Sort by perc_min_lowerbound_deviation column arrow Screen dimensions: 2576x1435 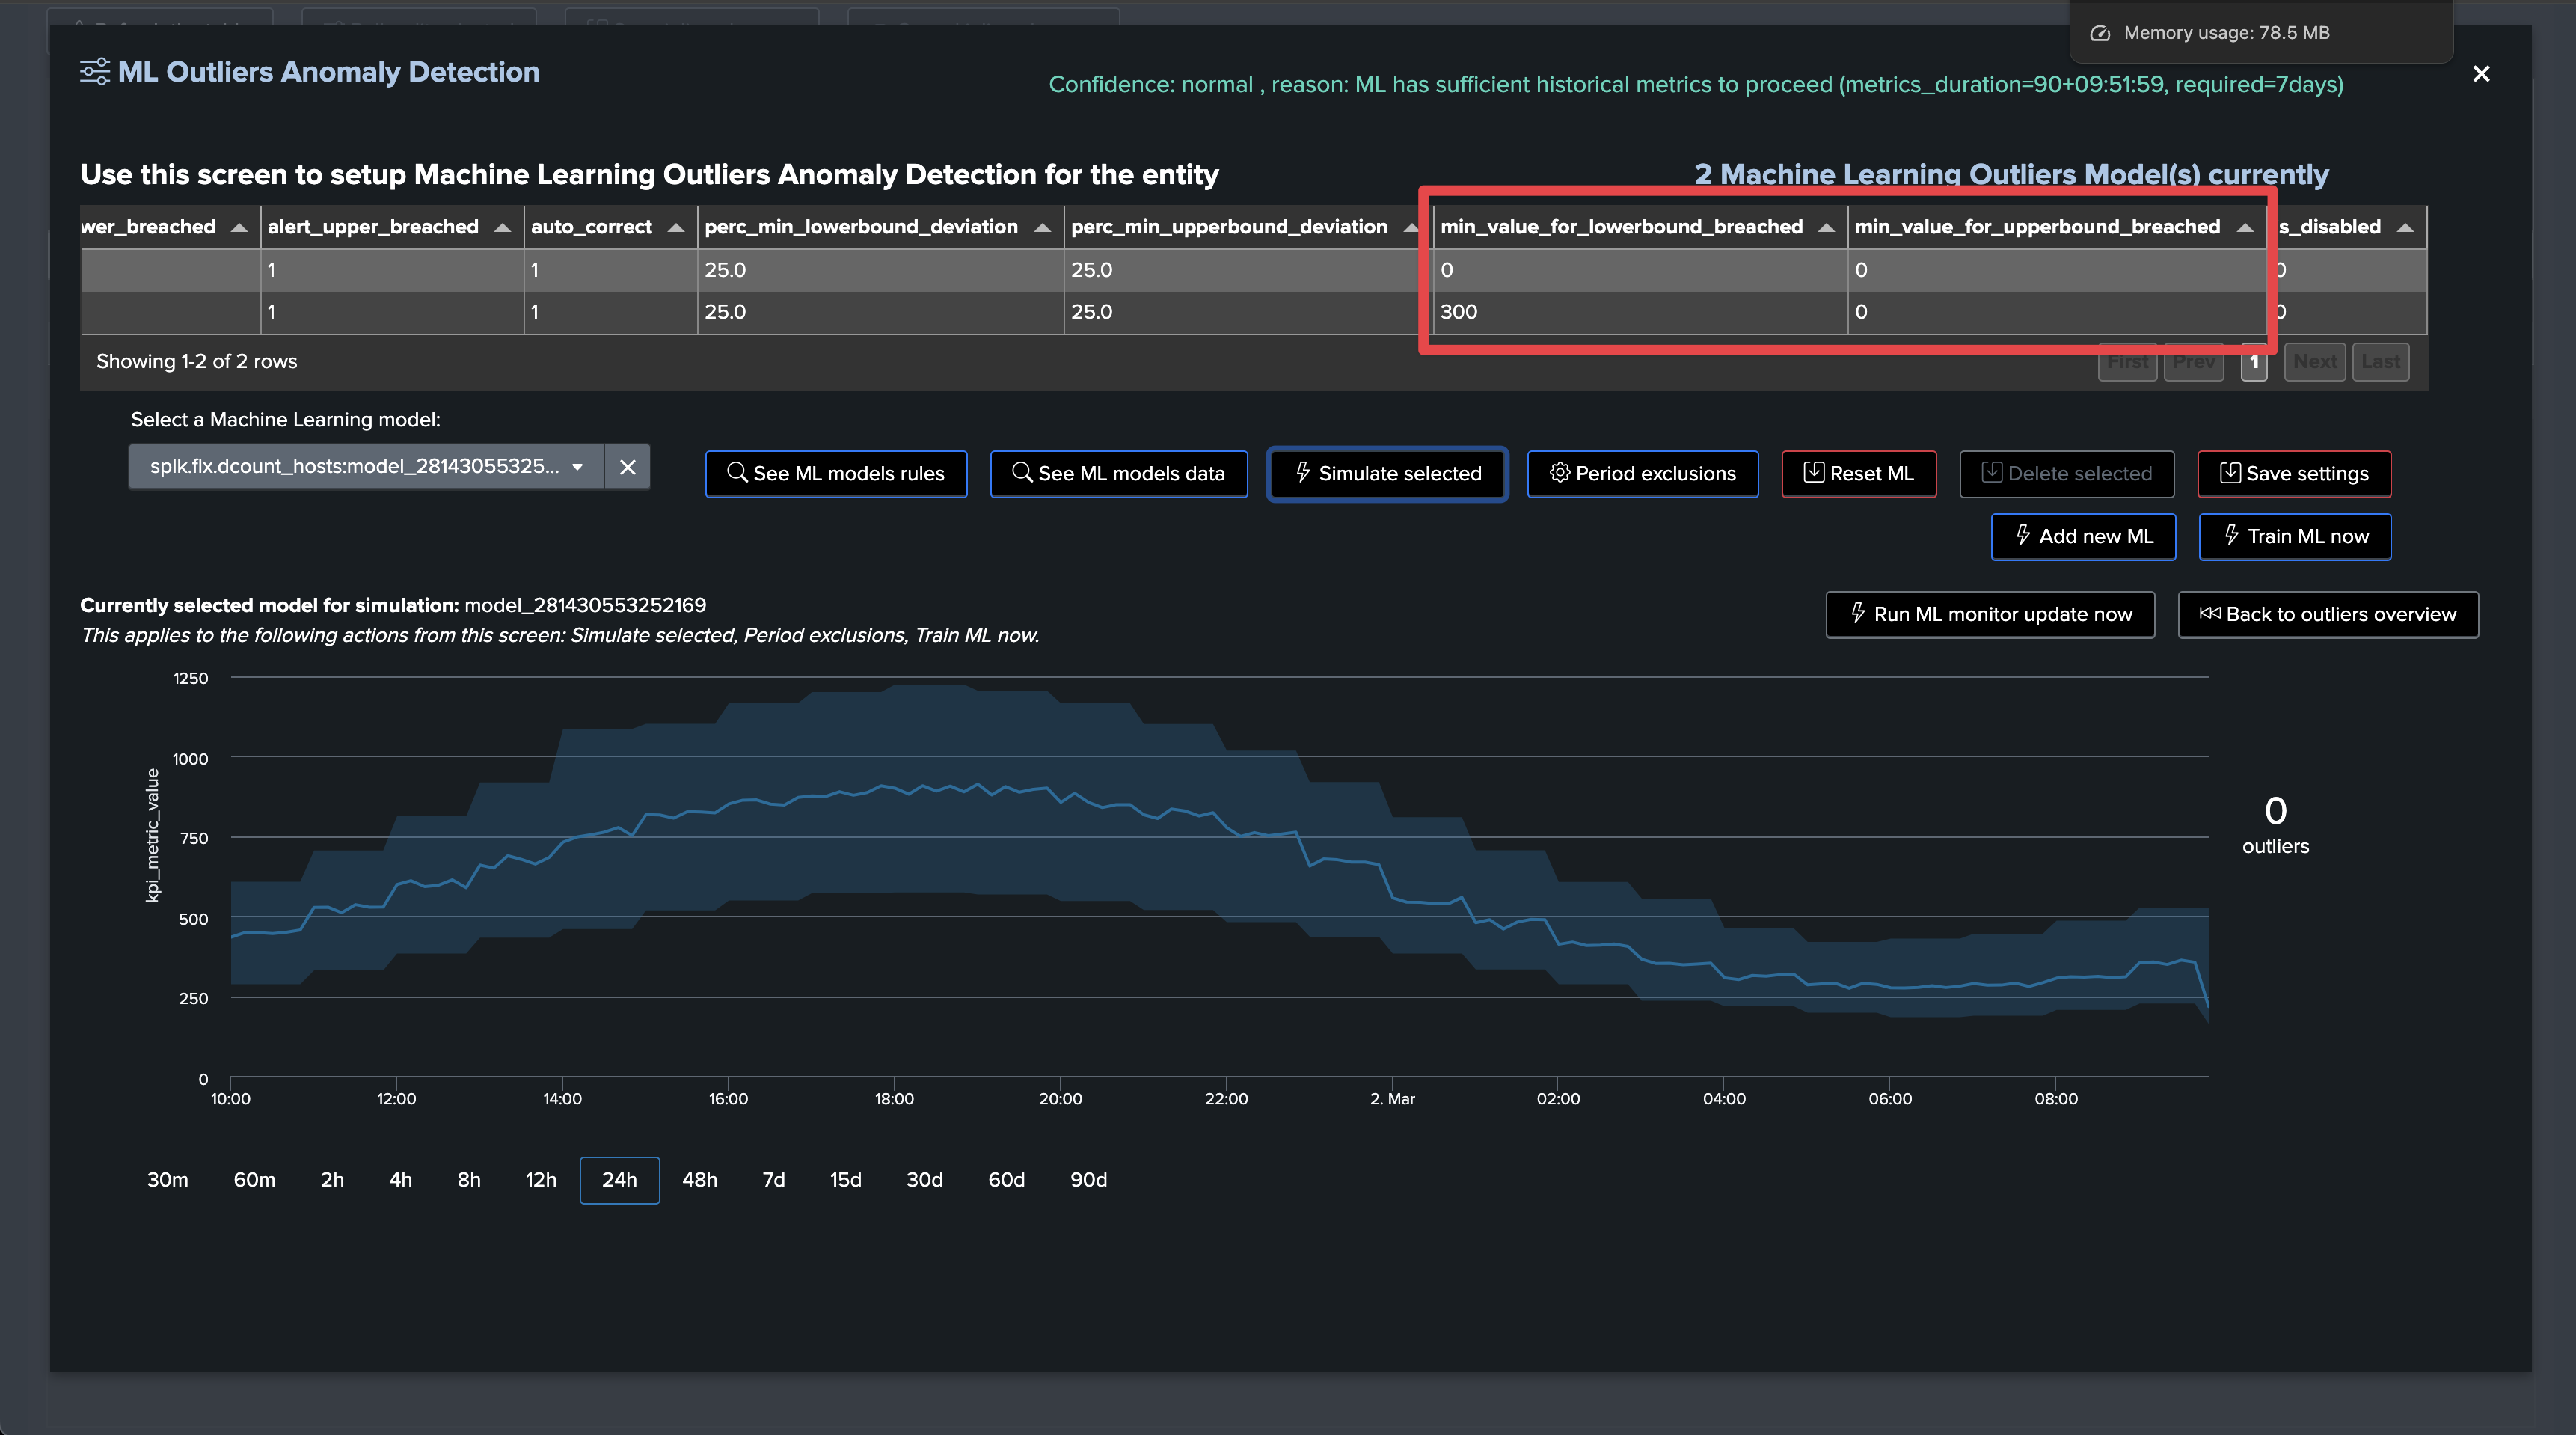pyautogui.click(x=1042, y=228)
